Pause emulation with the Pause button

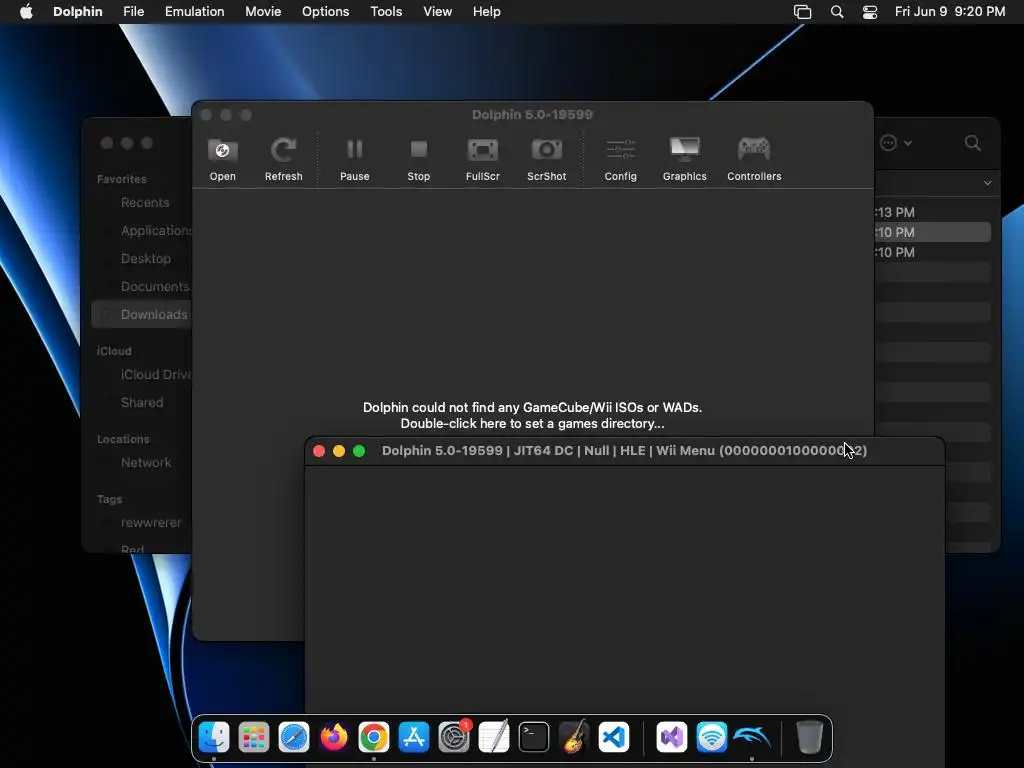pos(355,159)
